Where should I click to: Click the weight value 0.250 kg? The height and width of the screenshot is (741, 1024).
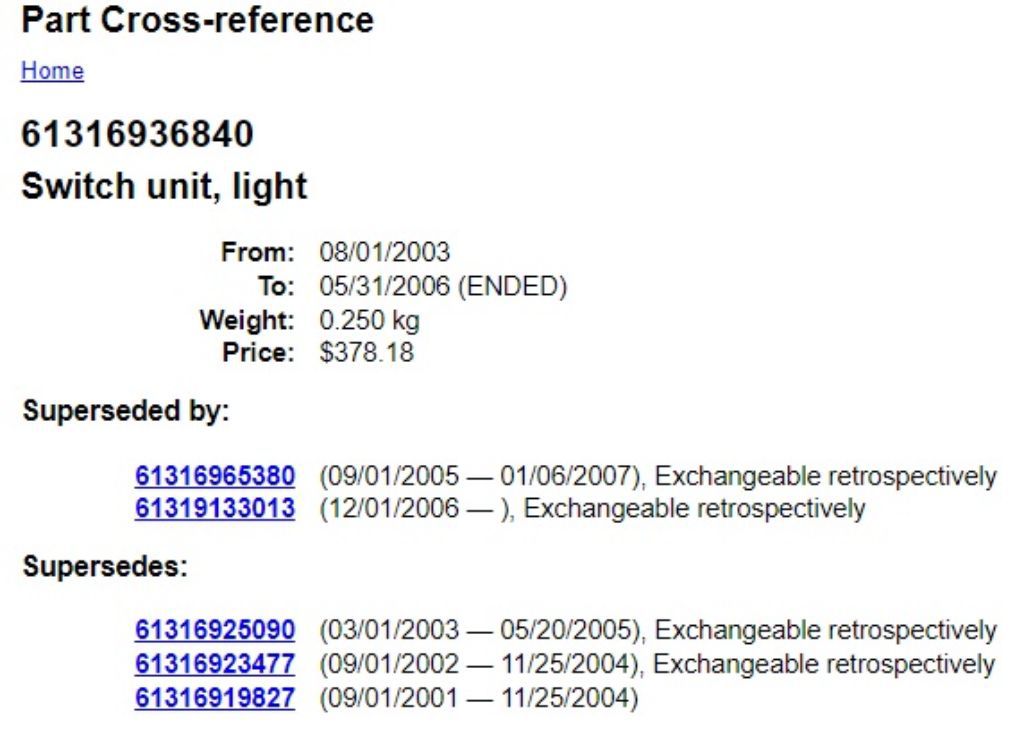pos(370,321)
